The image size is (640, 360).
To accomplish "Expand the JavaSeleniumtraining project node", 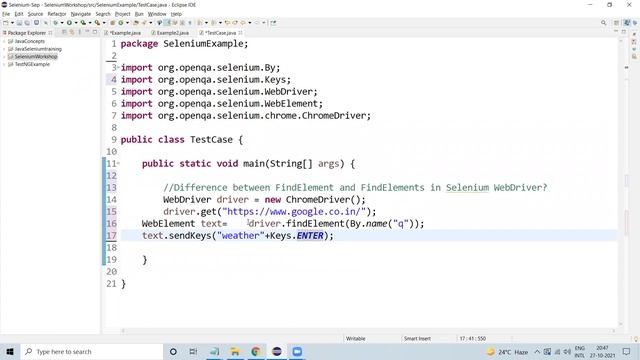I will point(4,49).
